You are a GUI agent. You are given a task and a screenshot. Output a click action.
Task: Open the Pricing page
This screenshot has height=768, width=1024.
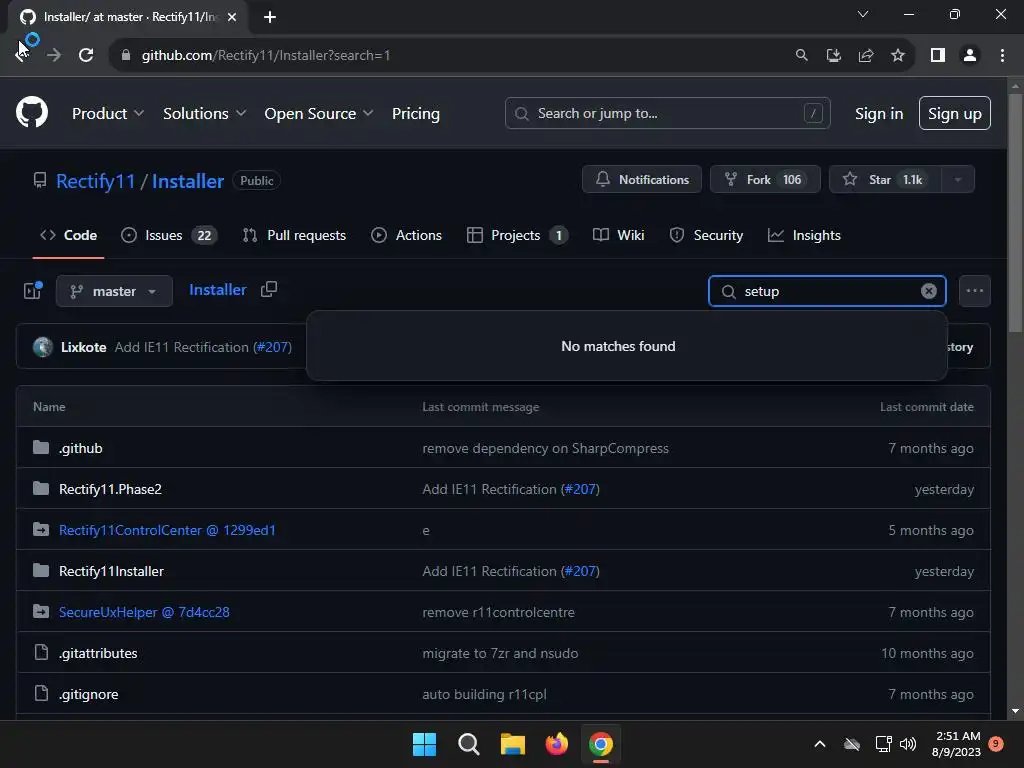415,113
